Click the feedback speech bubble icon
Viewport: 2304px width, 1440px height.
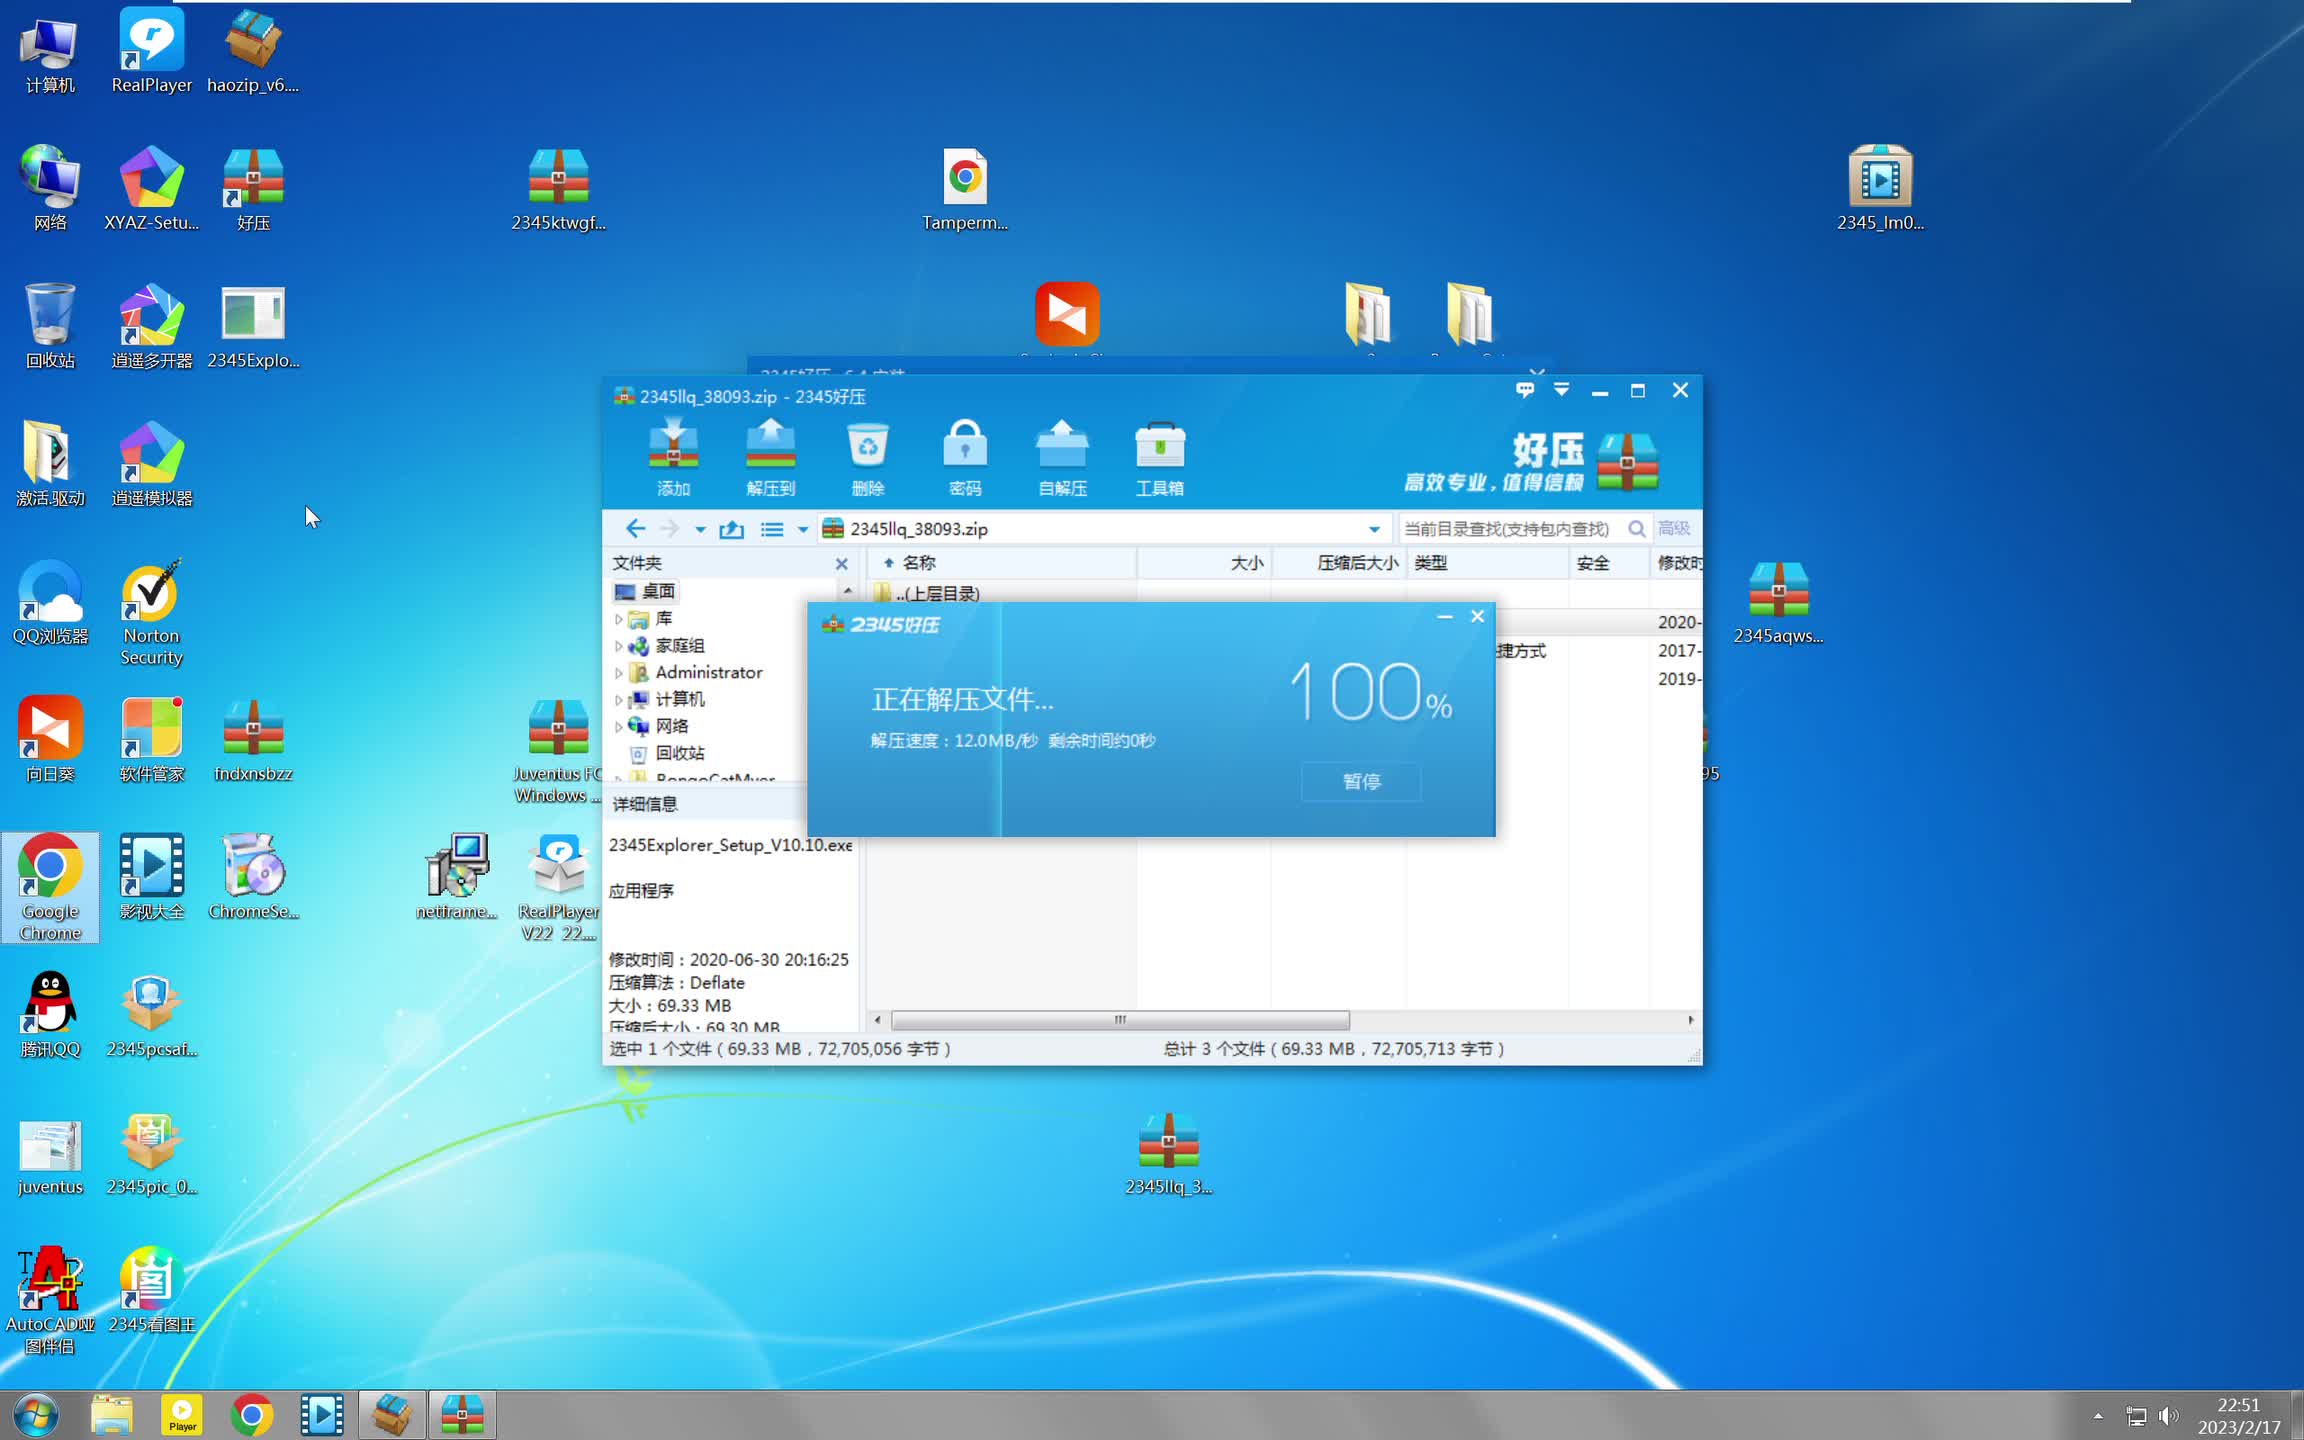pos(1524,390)
